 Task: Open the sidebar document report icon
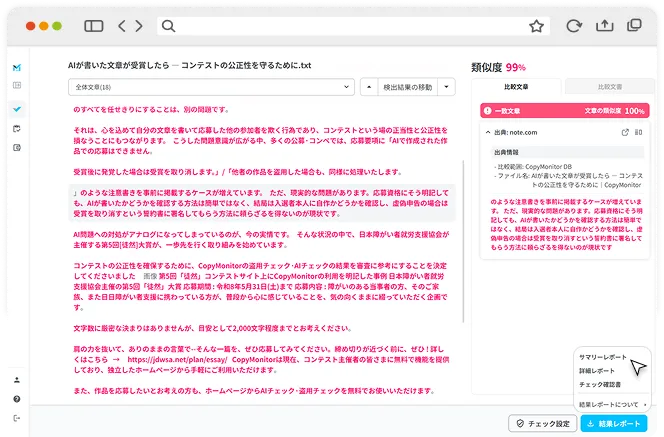17,148
